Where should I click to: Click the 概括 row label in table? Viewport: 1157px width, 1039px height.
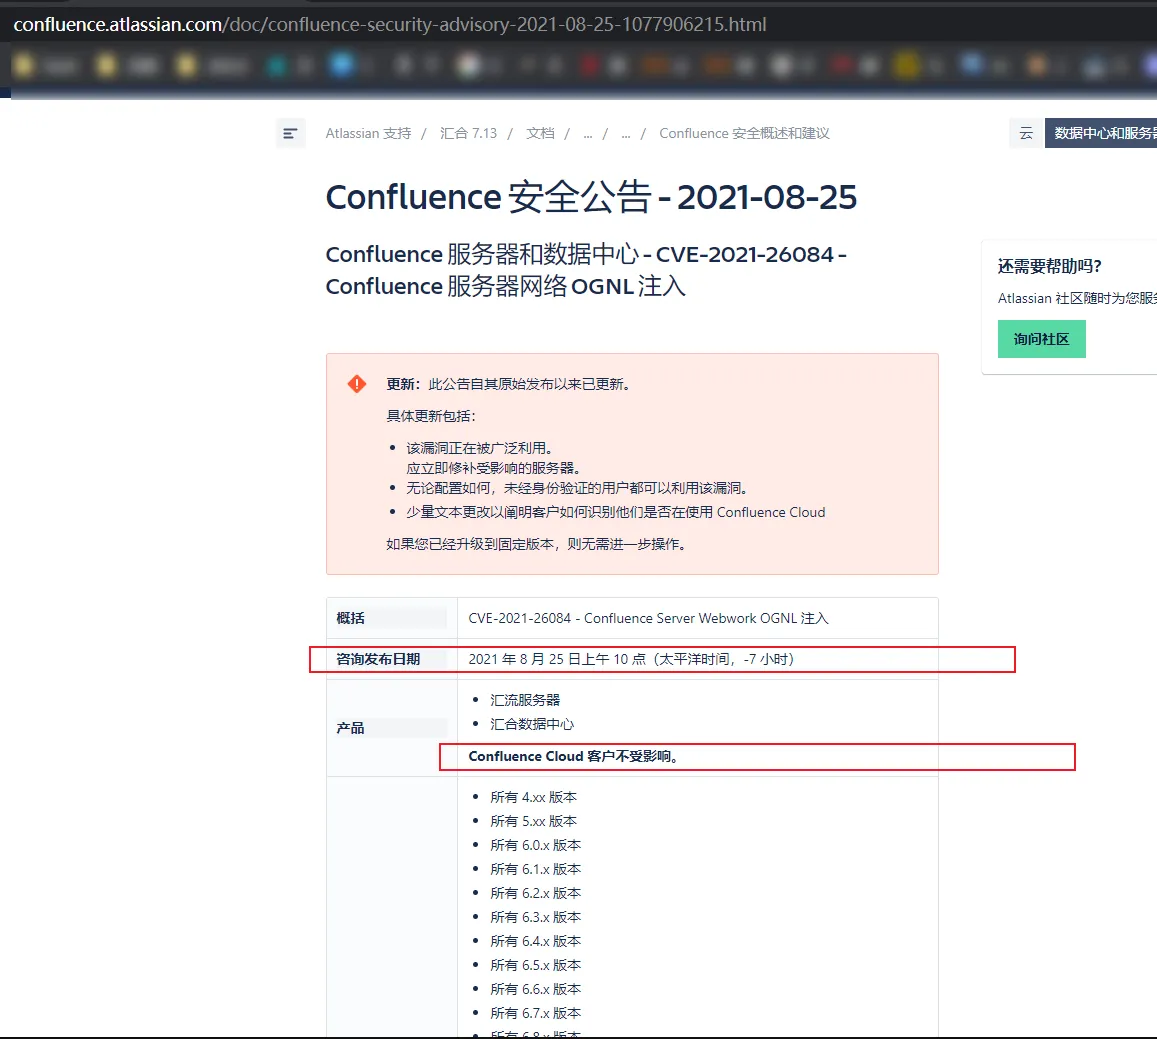click(351, 618)
